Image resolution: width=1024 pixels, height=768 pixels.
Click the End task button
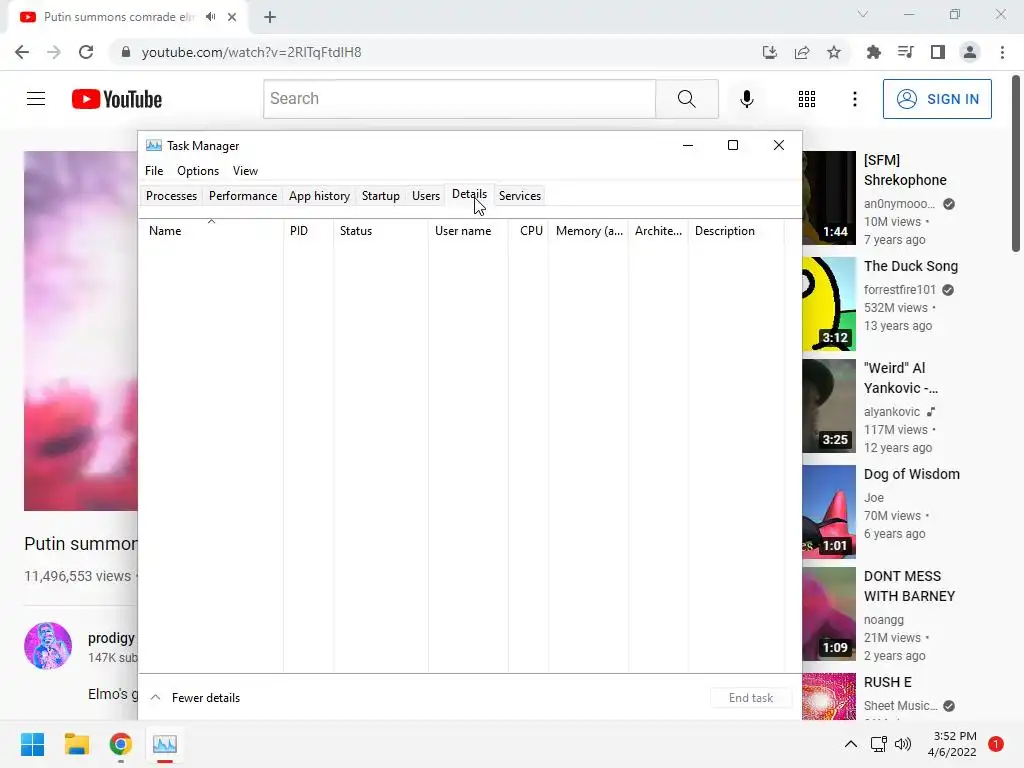pos(751,697)
